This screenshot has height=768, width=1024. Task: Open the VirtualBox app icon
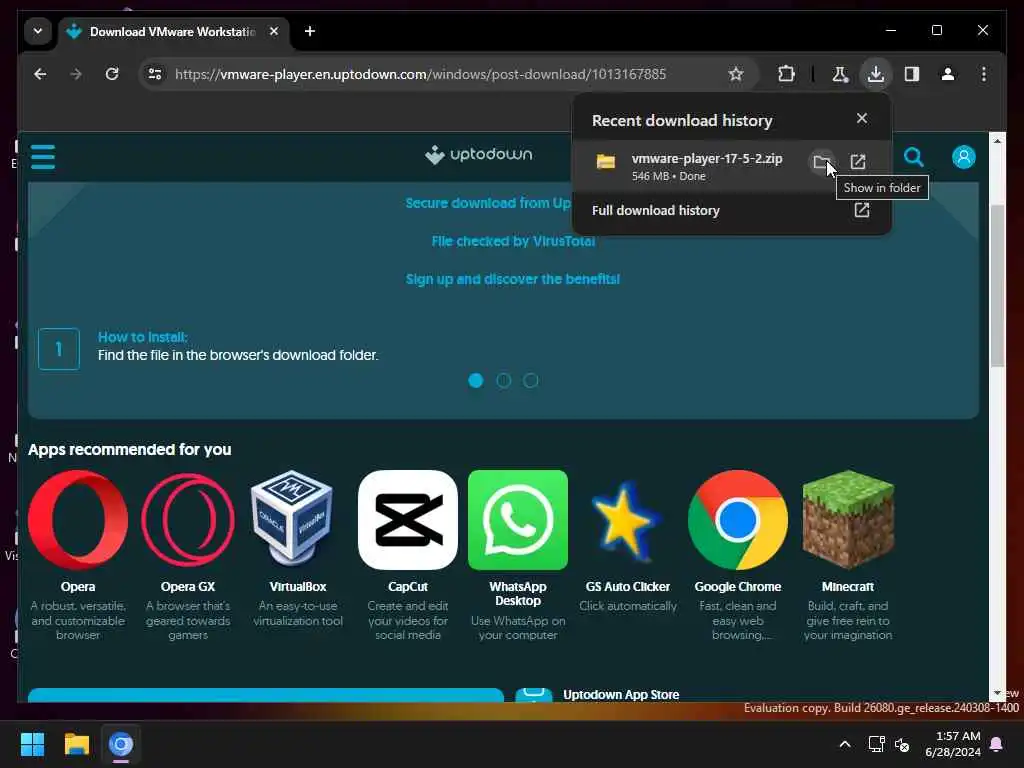[293, 518]
